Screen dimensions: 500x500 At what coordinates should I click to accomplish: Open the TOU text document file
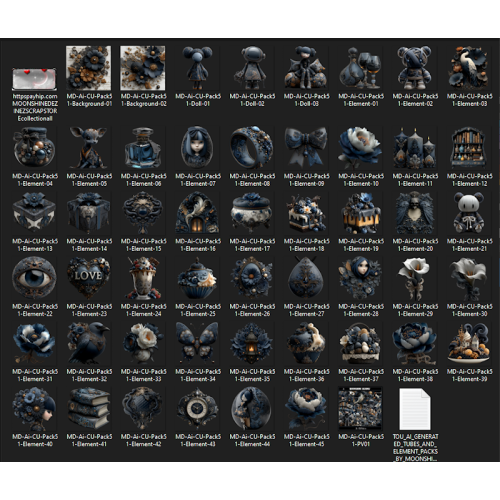click(x=415, y=409)
